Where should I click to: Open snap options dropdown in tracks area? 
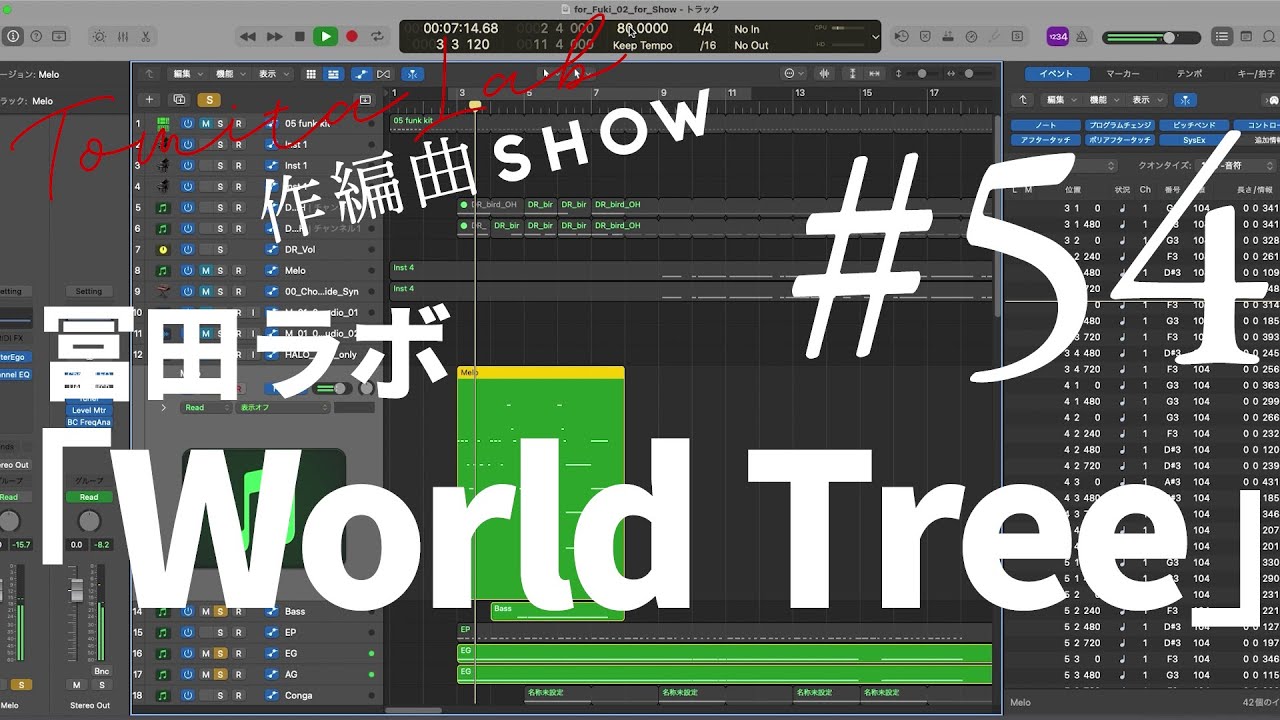pos(795,73)
